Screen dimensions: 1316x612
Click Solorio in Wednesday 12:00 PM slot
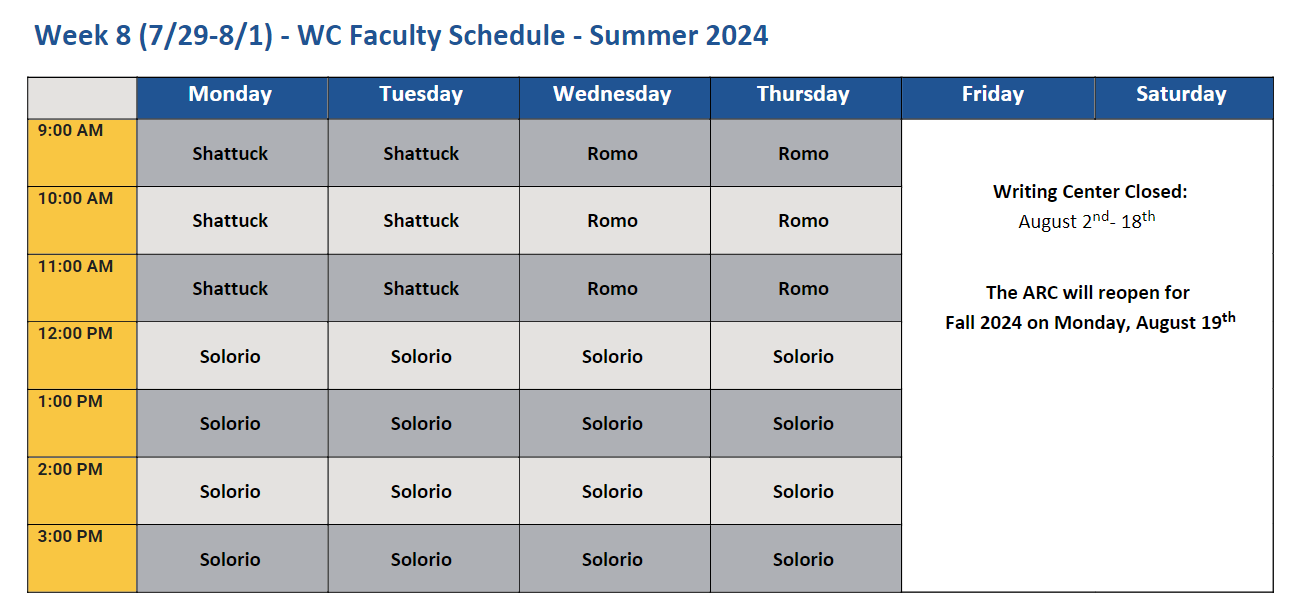click(612, 357)
